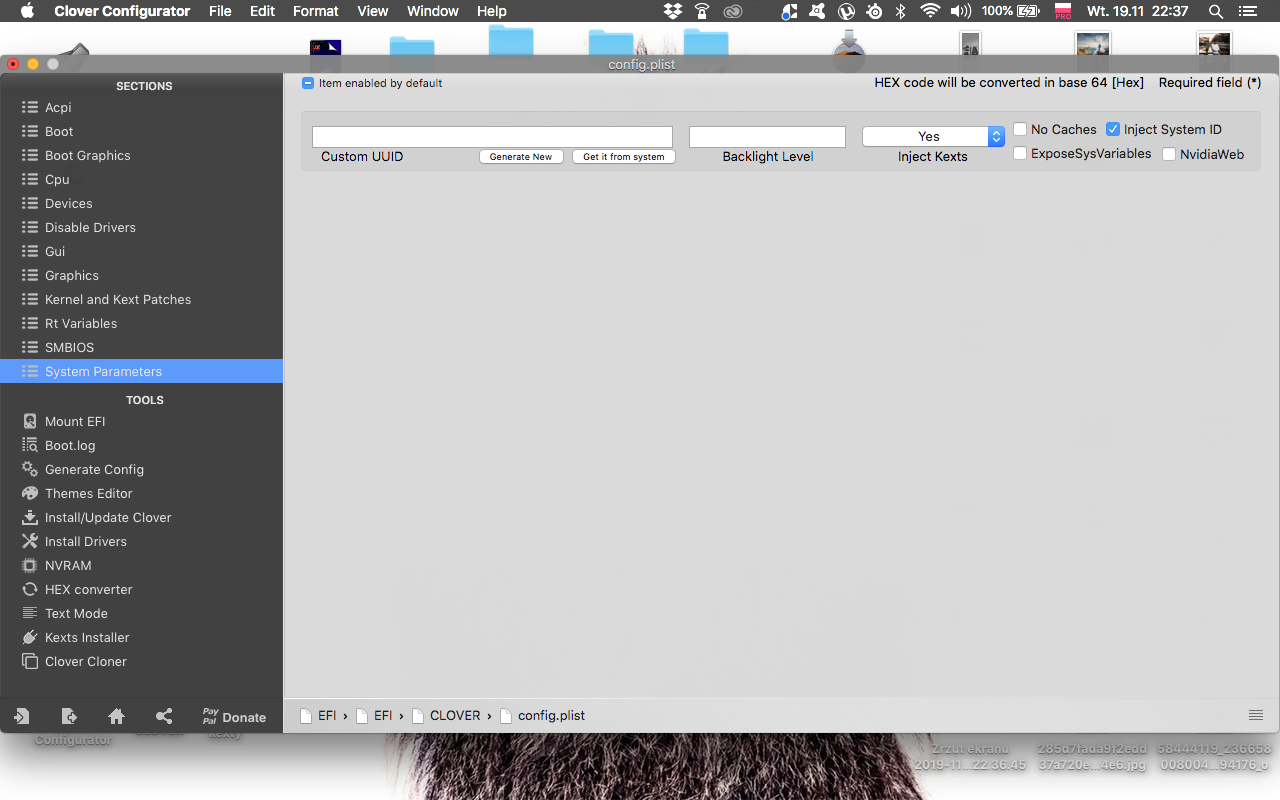The width and height of the screenshot is (1280, 800).
Task: Click the EFI volume in path bar
Action: [x=318, y=715]
